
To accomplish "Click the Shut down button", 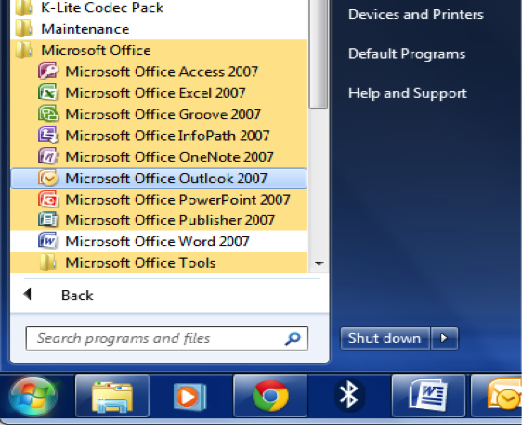I will (385, 338).
